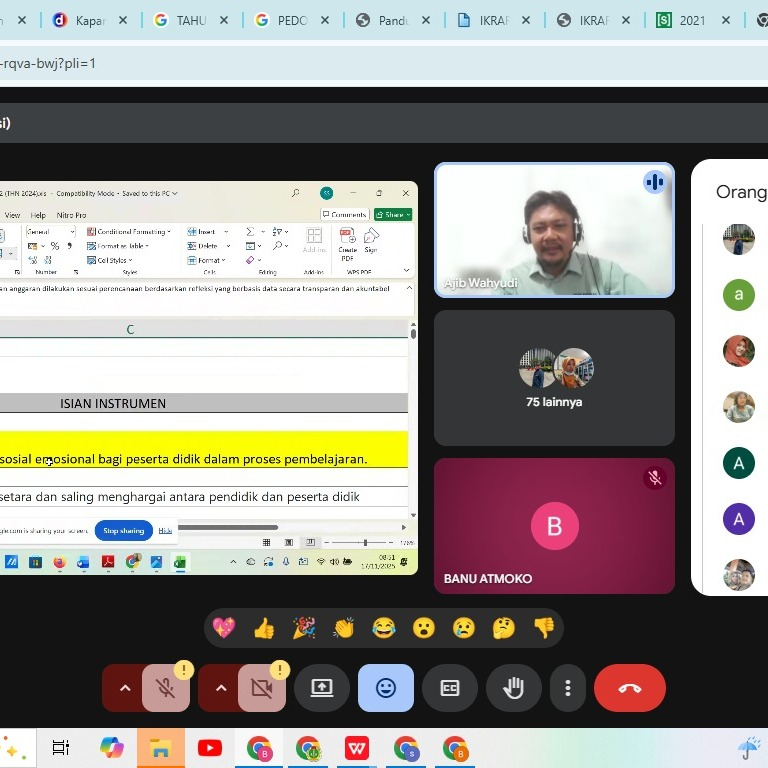The width and height of the screenshot is (768, 768).
Task: Turn on the camera
Action: 262,688
